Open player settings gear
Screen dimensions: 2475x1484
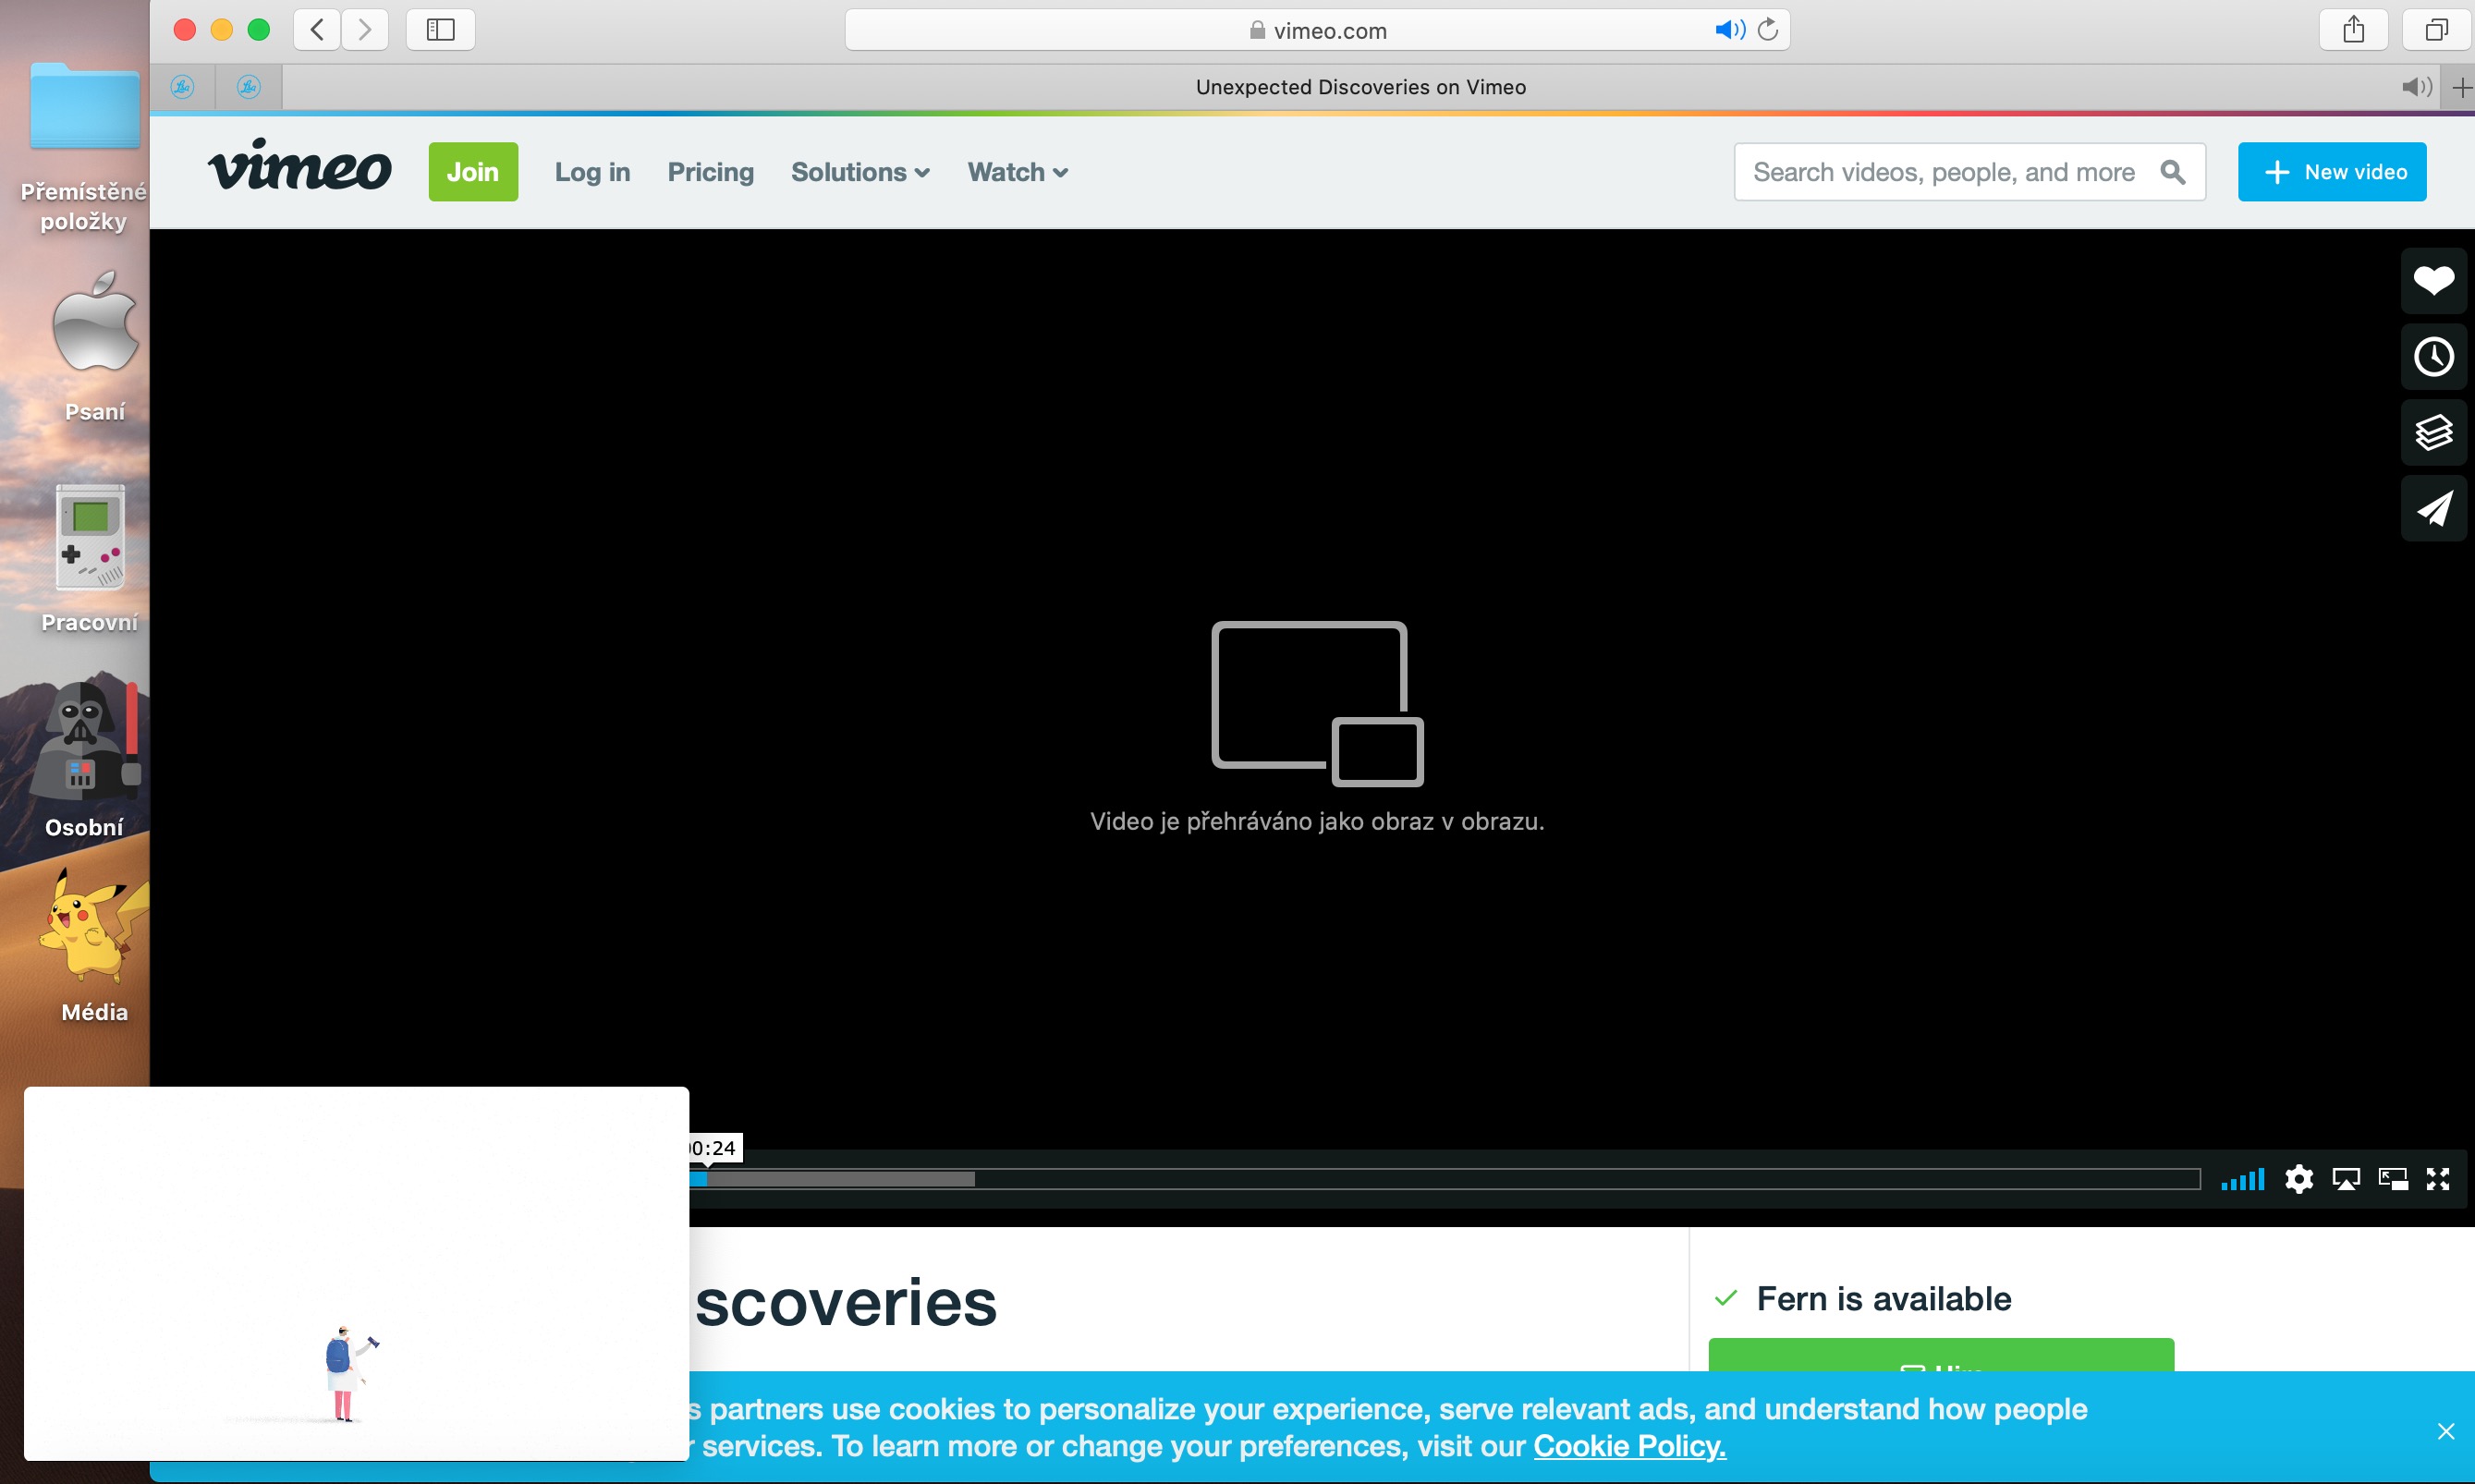(x=2298, y=1179)
